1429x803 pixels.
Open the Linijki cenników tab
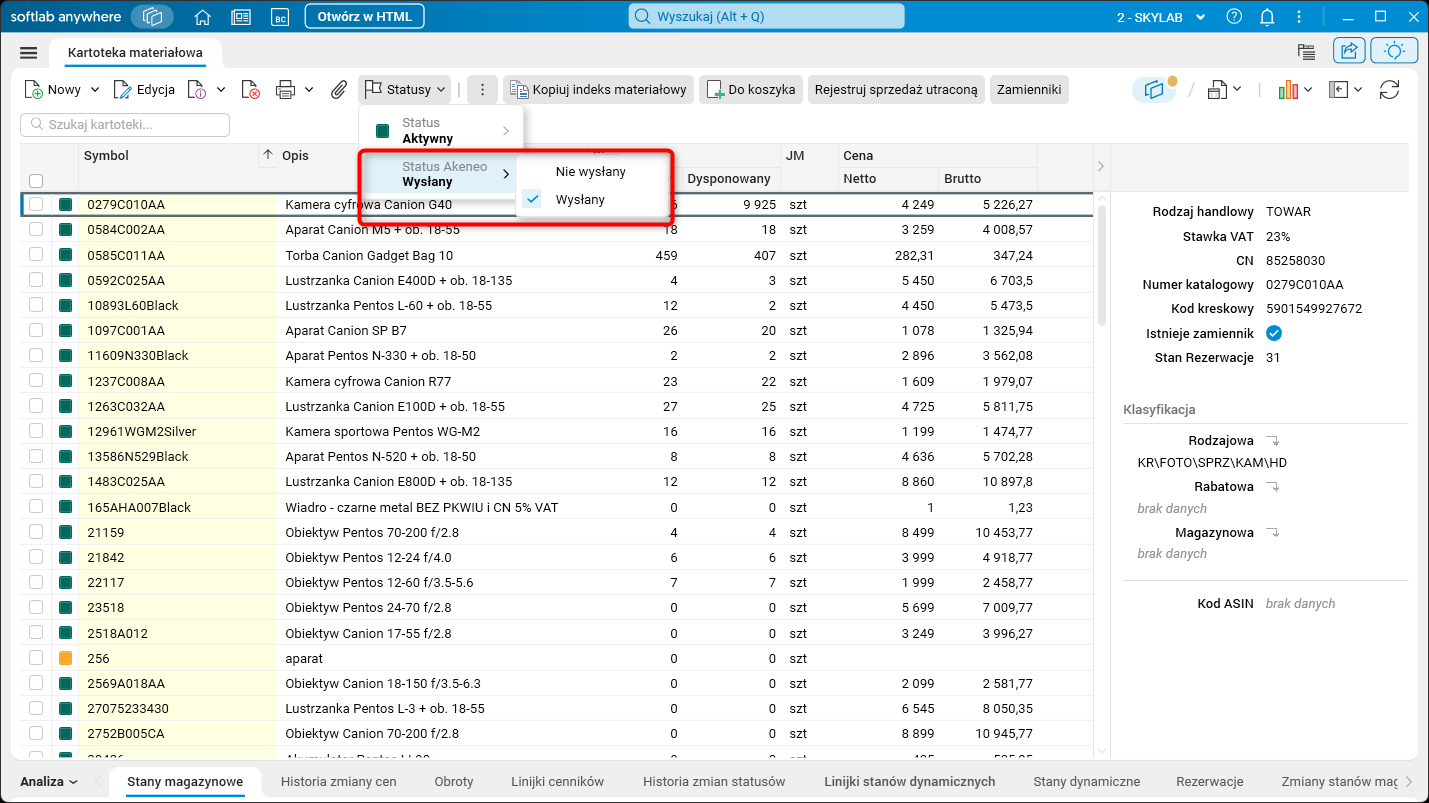tap(558, 782)
